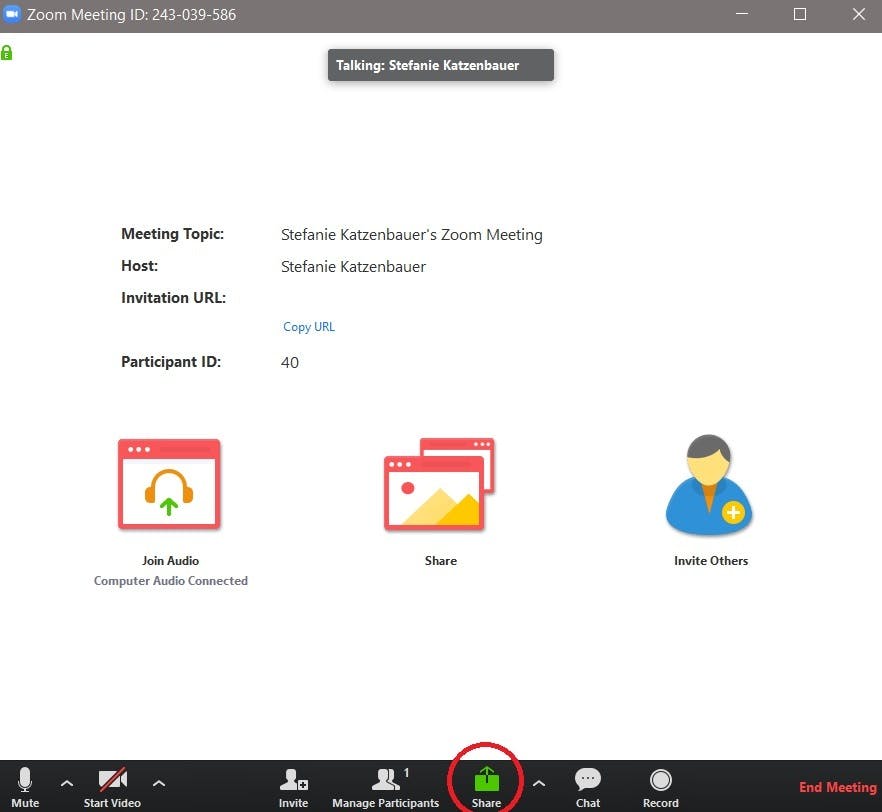Click the 'Meeting Topic:' label
This screenshot has width=882, height=812.
click(x=172, y=234)
